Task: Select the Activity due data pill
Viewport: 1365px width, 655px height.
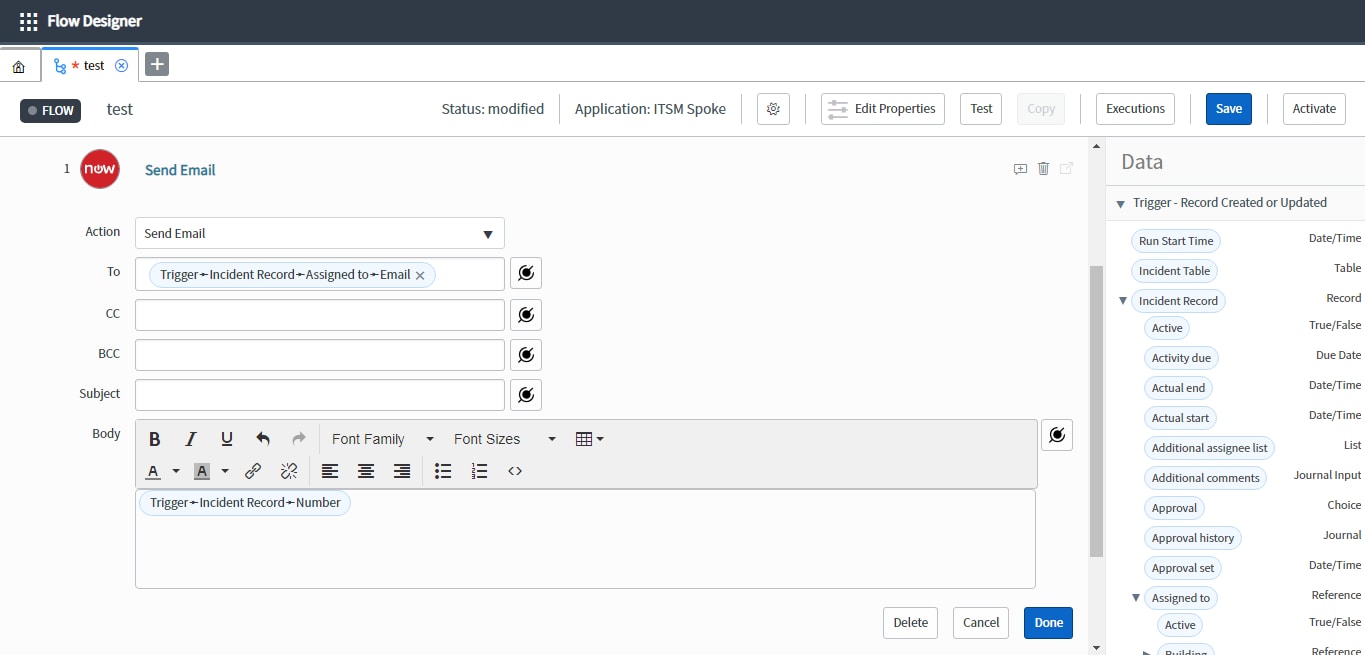Action: pos(1181,358)
